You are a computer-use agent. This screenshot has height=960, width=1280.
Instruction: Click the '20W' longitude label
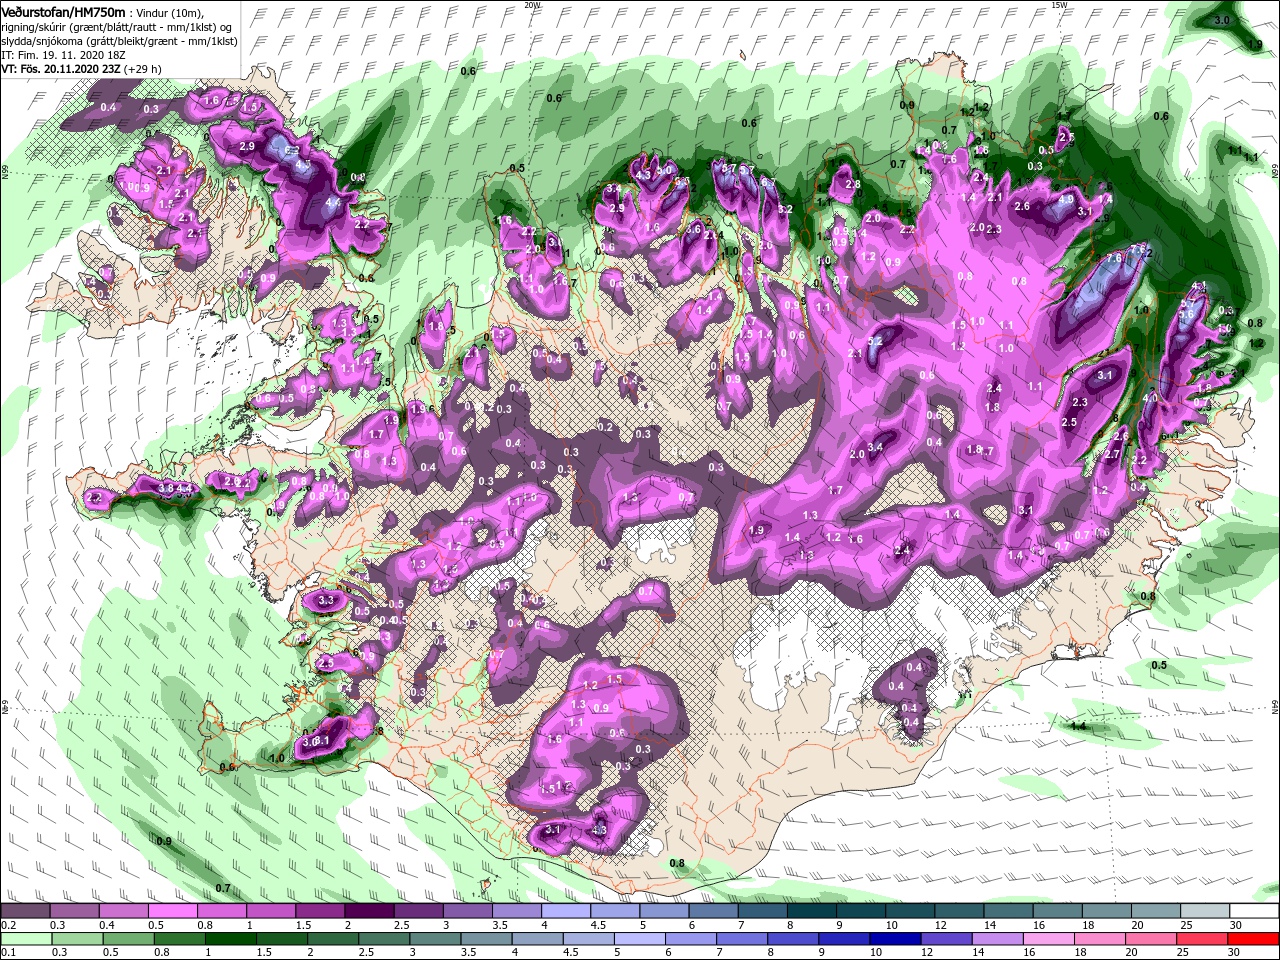click(532, 5)
